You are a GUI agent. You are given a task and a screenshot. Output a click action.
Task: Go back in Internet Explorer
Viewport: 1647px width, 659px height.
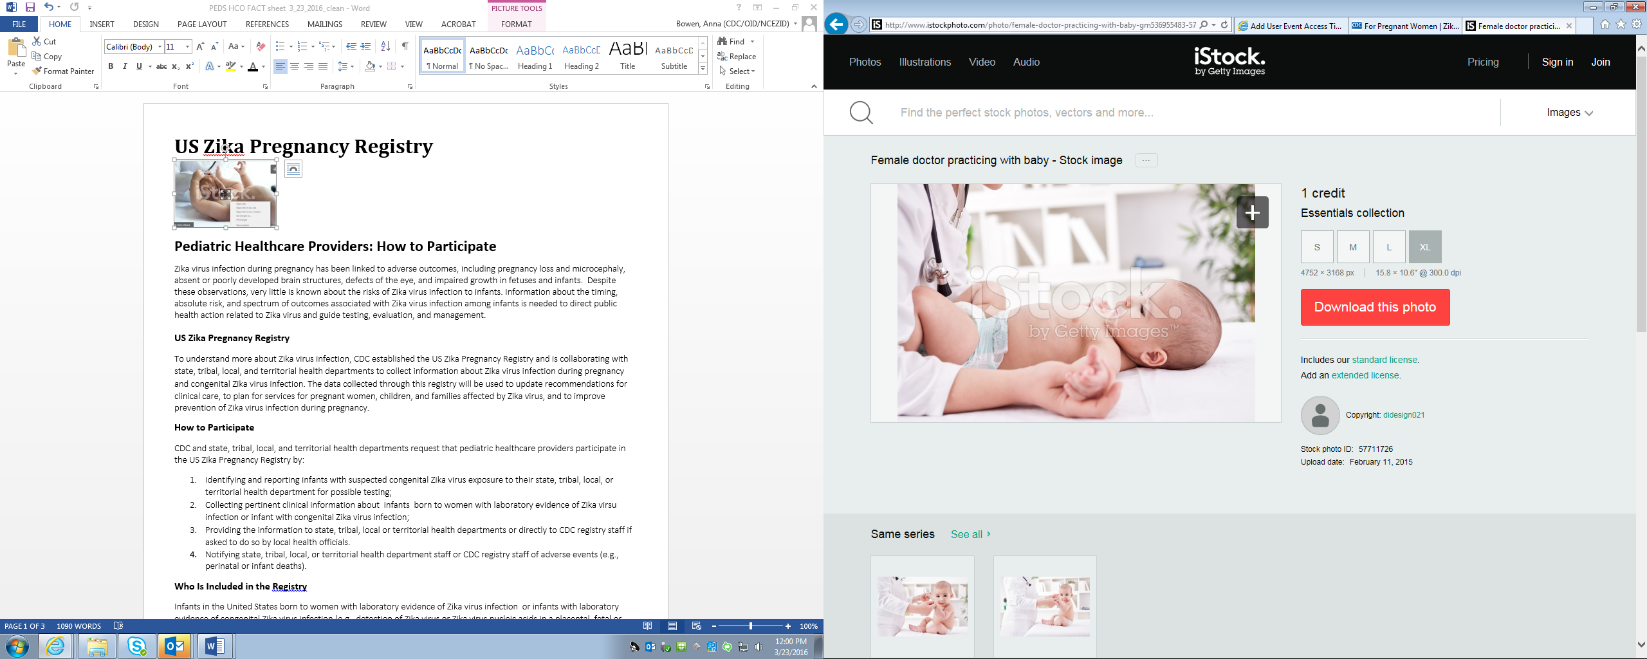click(x=837, y=24)
